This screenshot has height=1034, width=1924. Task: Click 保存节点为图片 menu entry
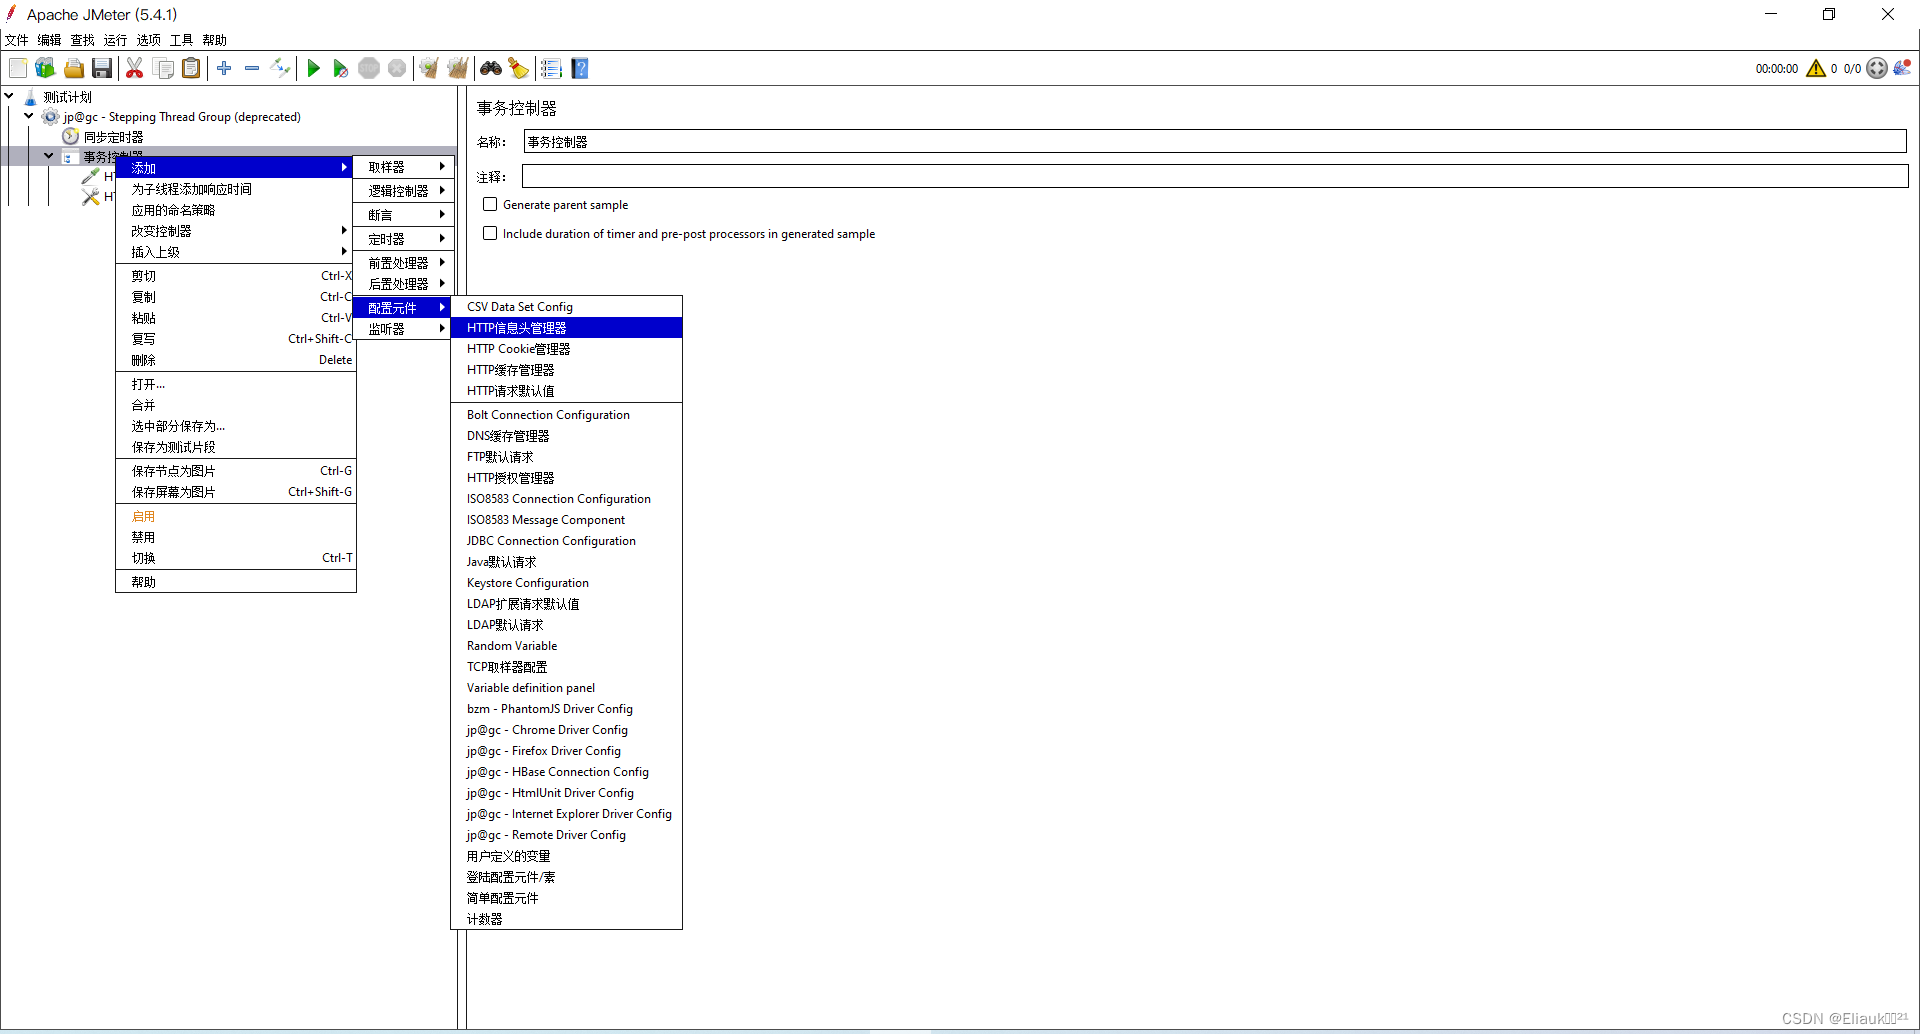pyautogui.click(x=235, y=471)
